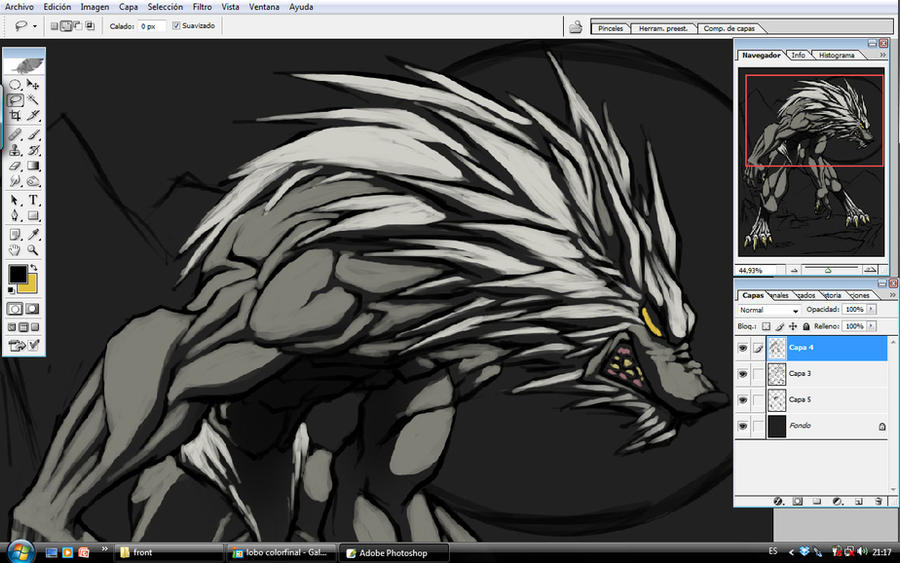Screen dimensions: 900x563
Task: Swap foreground and background colors
Action: (34, 268)
